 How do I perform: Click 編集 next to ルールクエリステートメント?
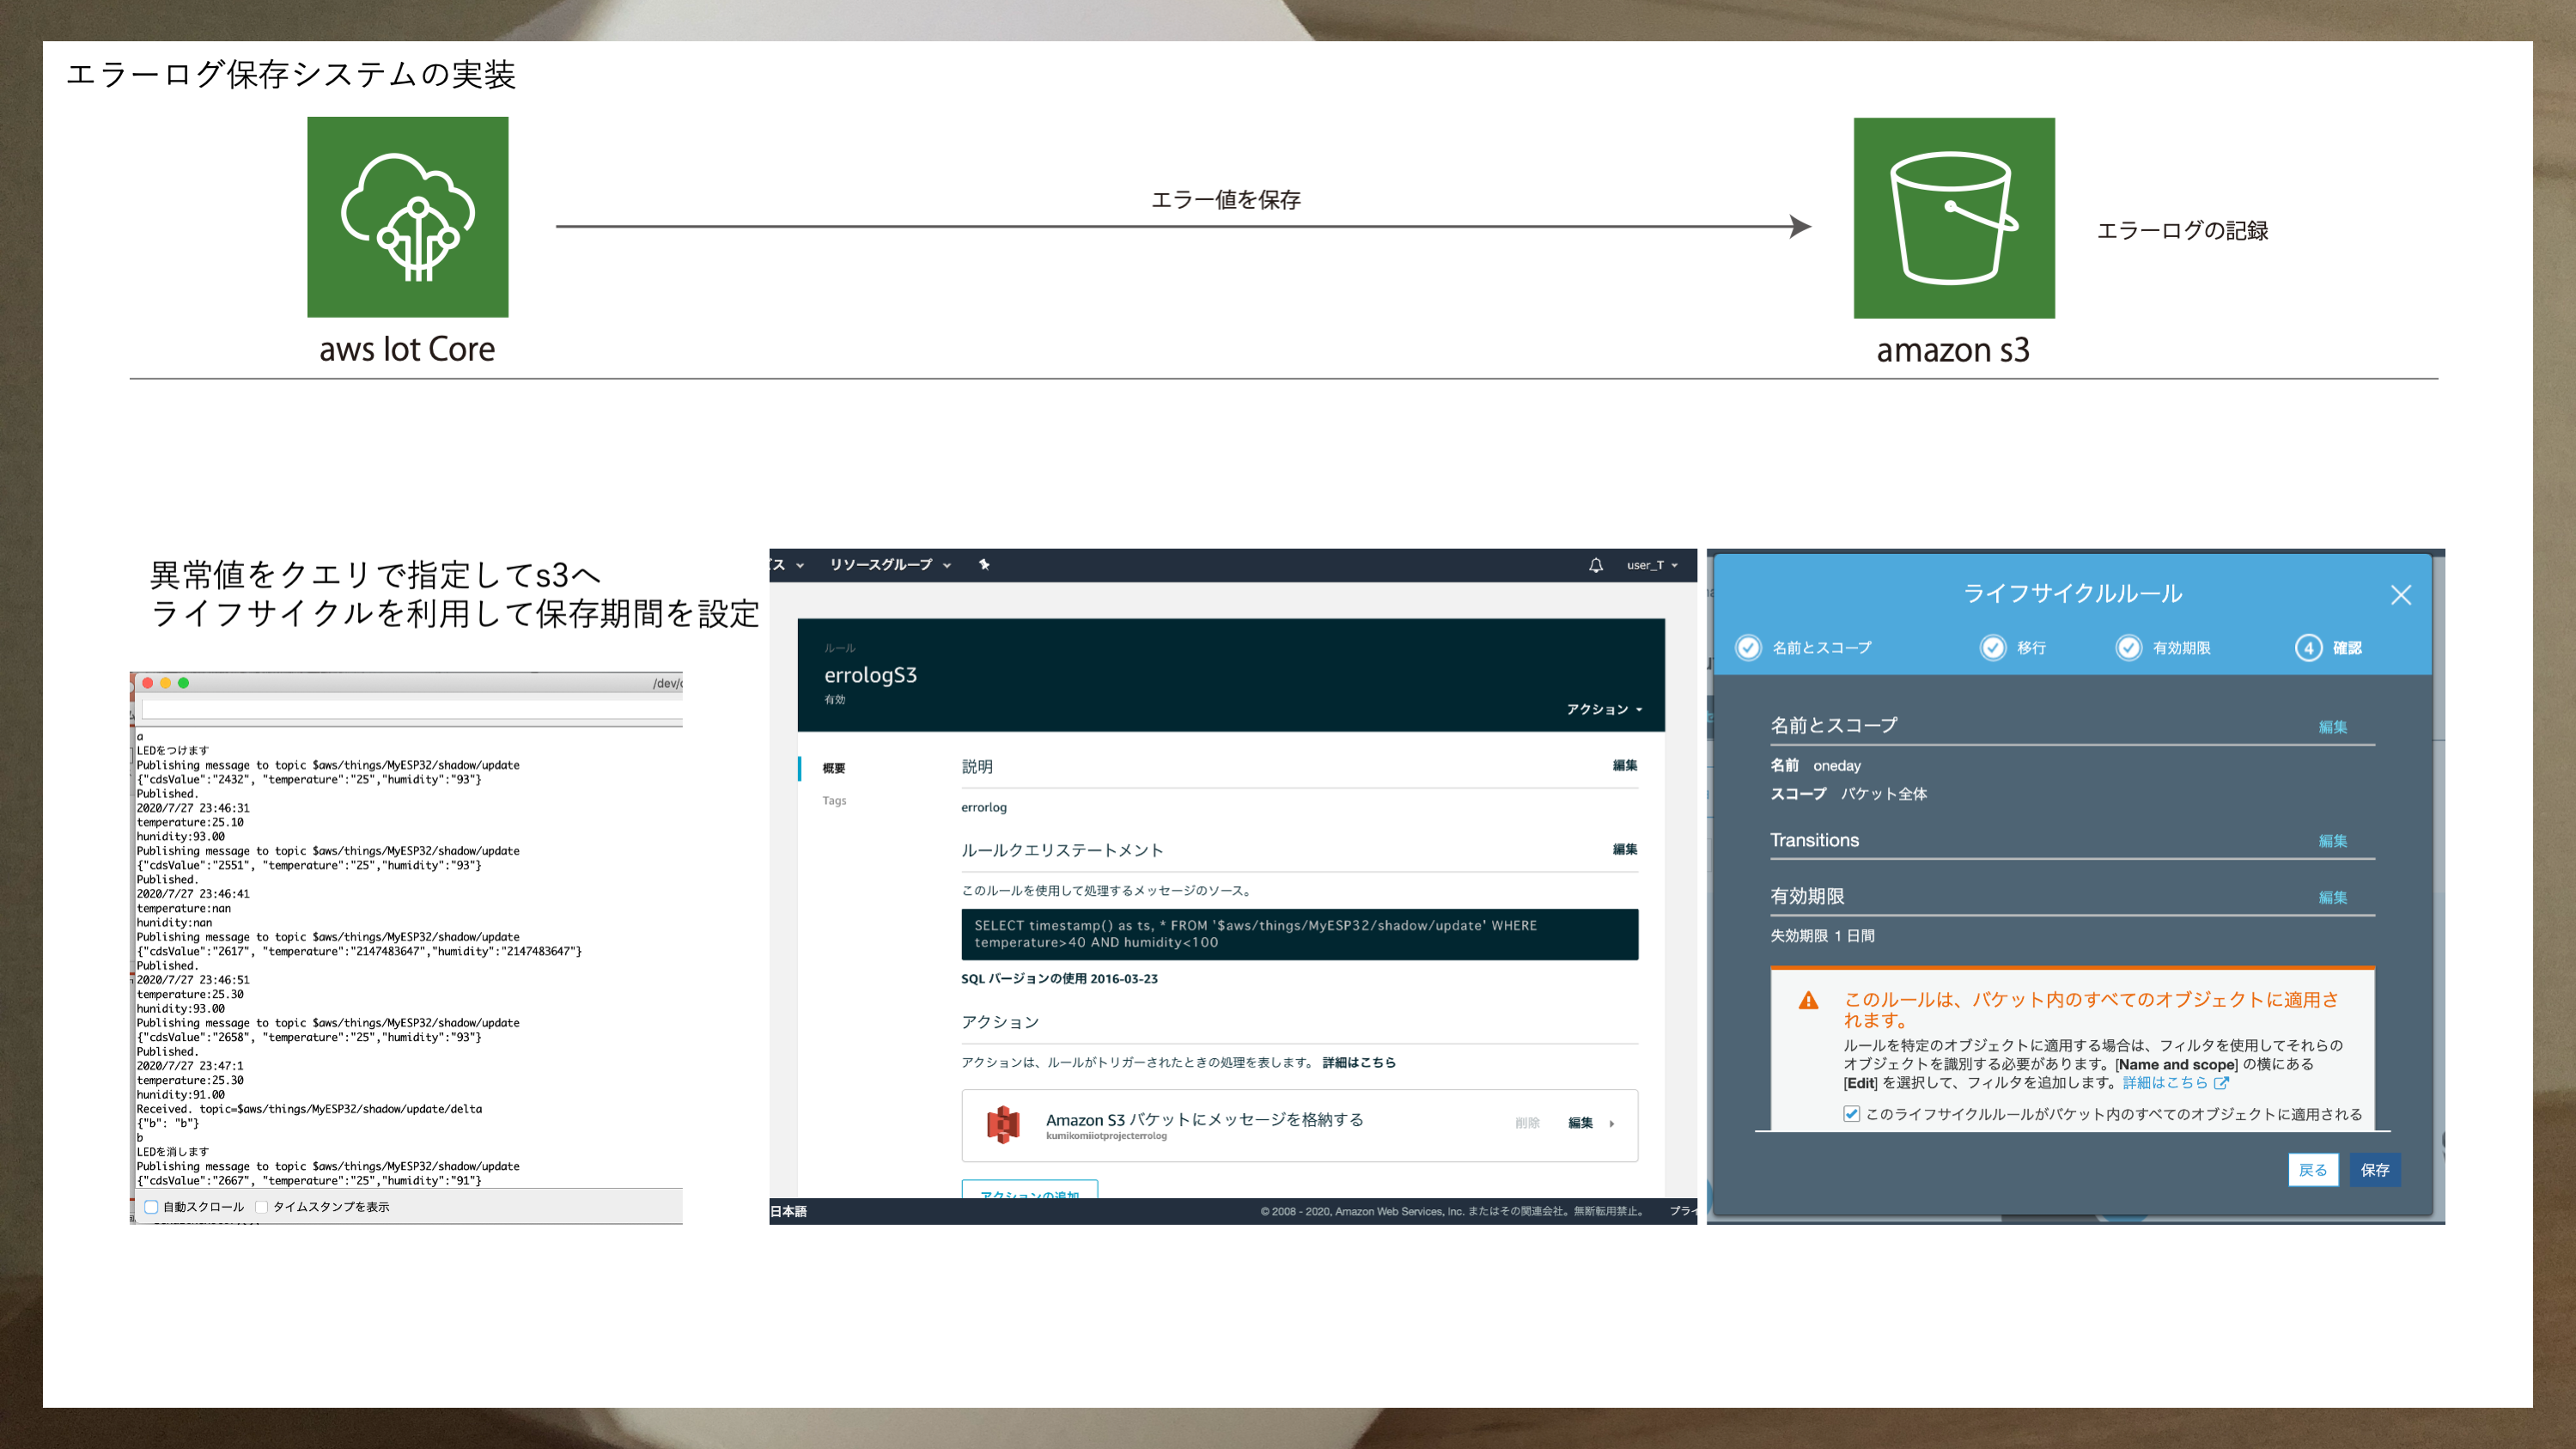(1624, 849)
